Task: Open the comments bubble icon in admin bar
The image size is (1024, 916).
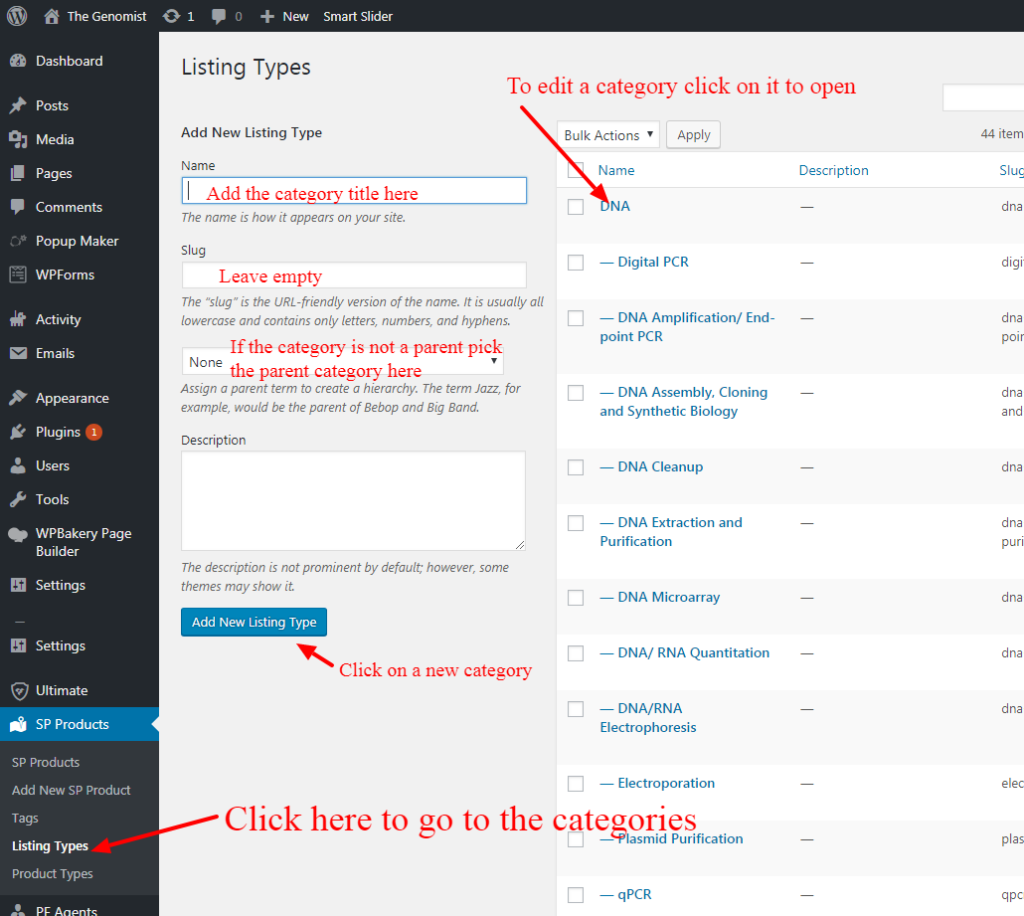Action: pyautogui.click(x=217, y=16)
